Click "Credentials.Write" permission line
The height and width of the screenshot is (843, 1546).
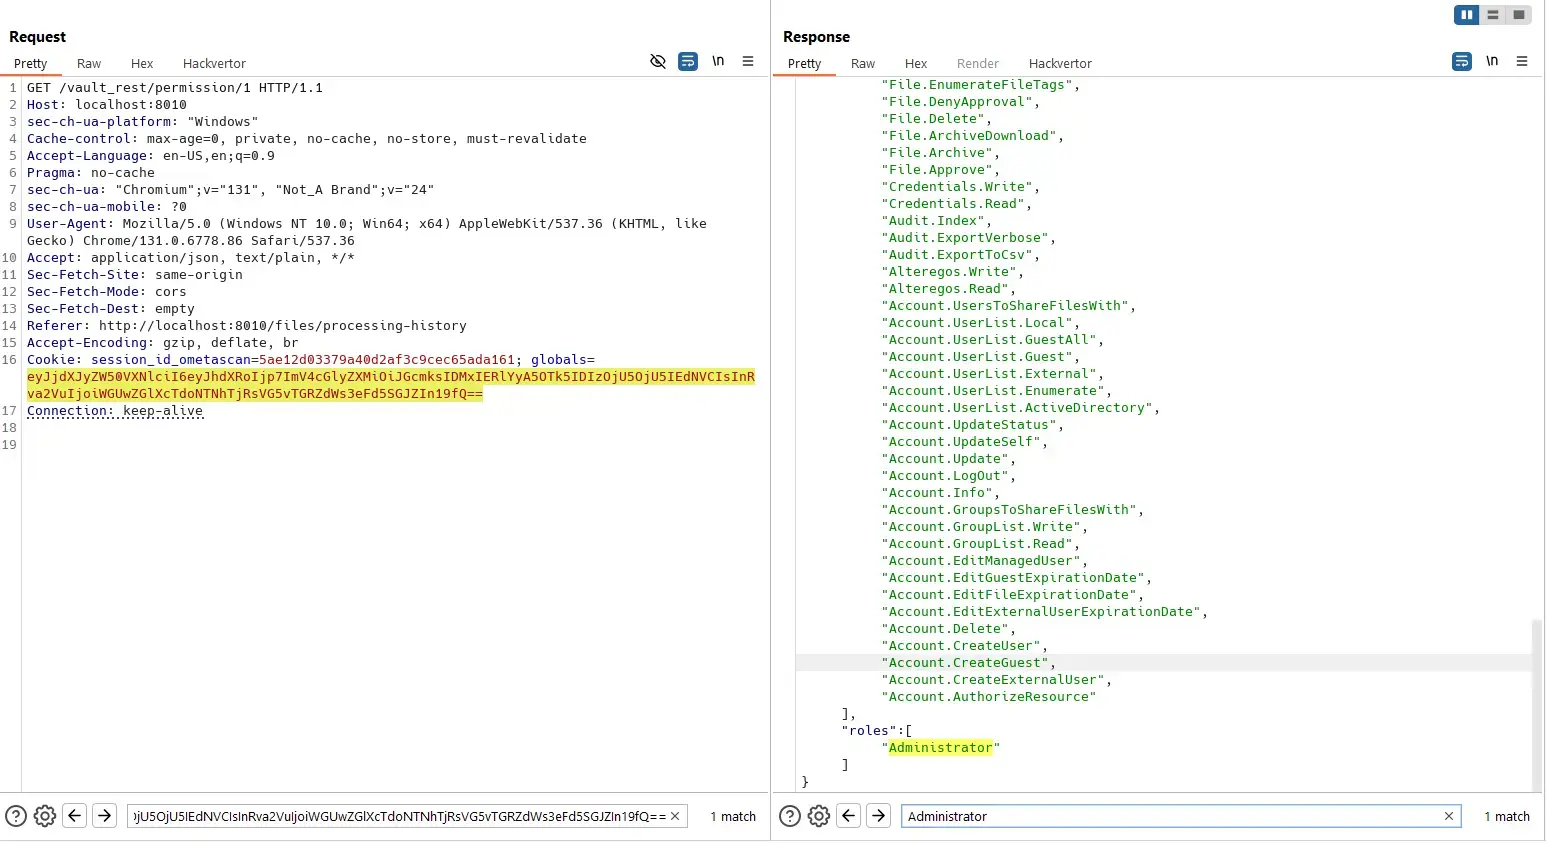960,187
